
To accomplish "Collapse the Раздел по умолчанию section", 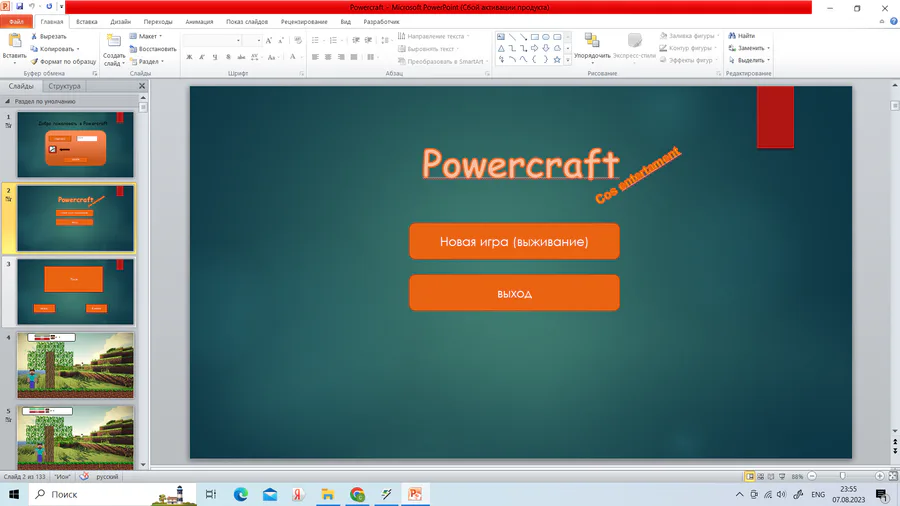I will [7, 102].
